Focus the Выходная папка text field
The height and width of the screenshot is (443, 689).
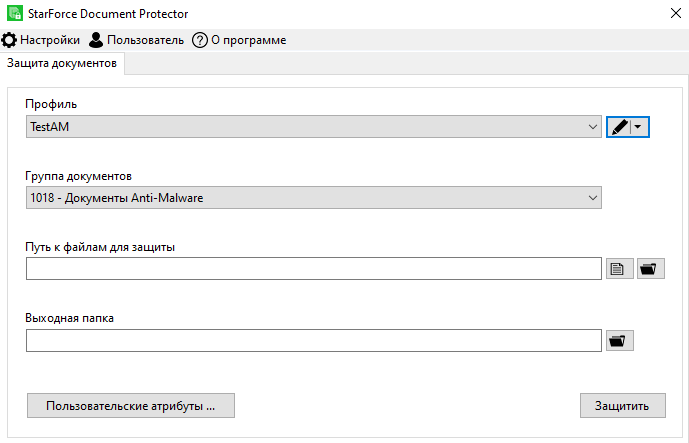pyautogui.click(x=312, y=341)
